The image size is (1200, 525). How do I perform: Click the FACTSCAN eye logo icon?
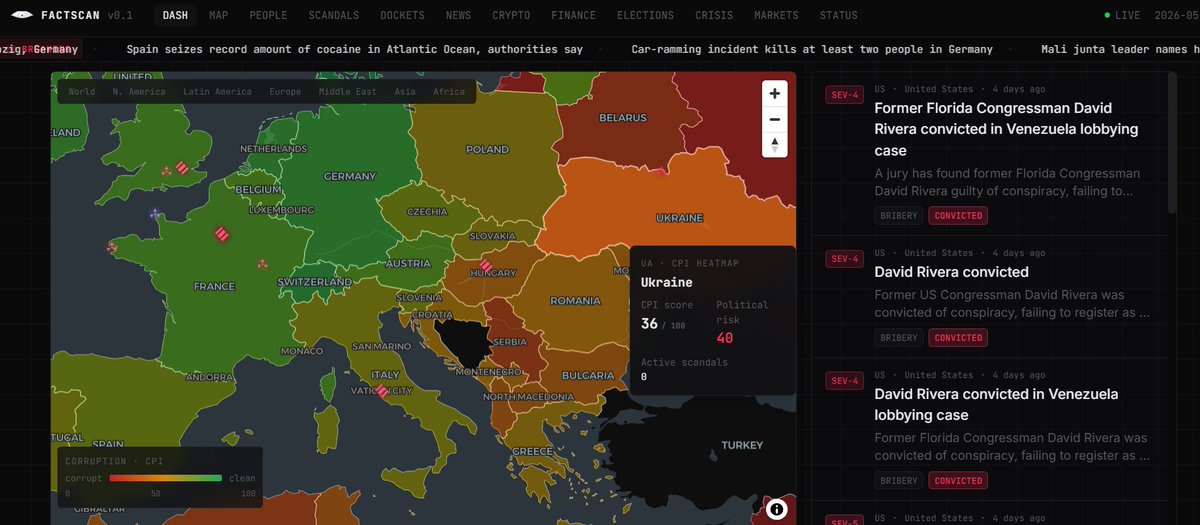point(23,15)
